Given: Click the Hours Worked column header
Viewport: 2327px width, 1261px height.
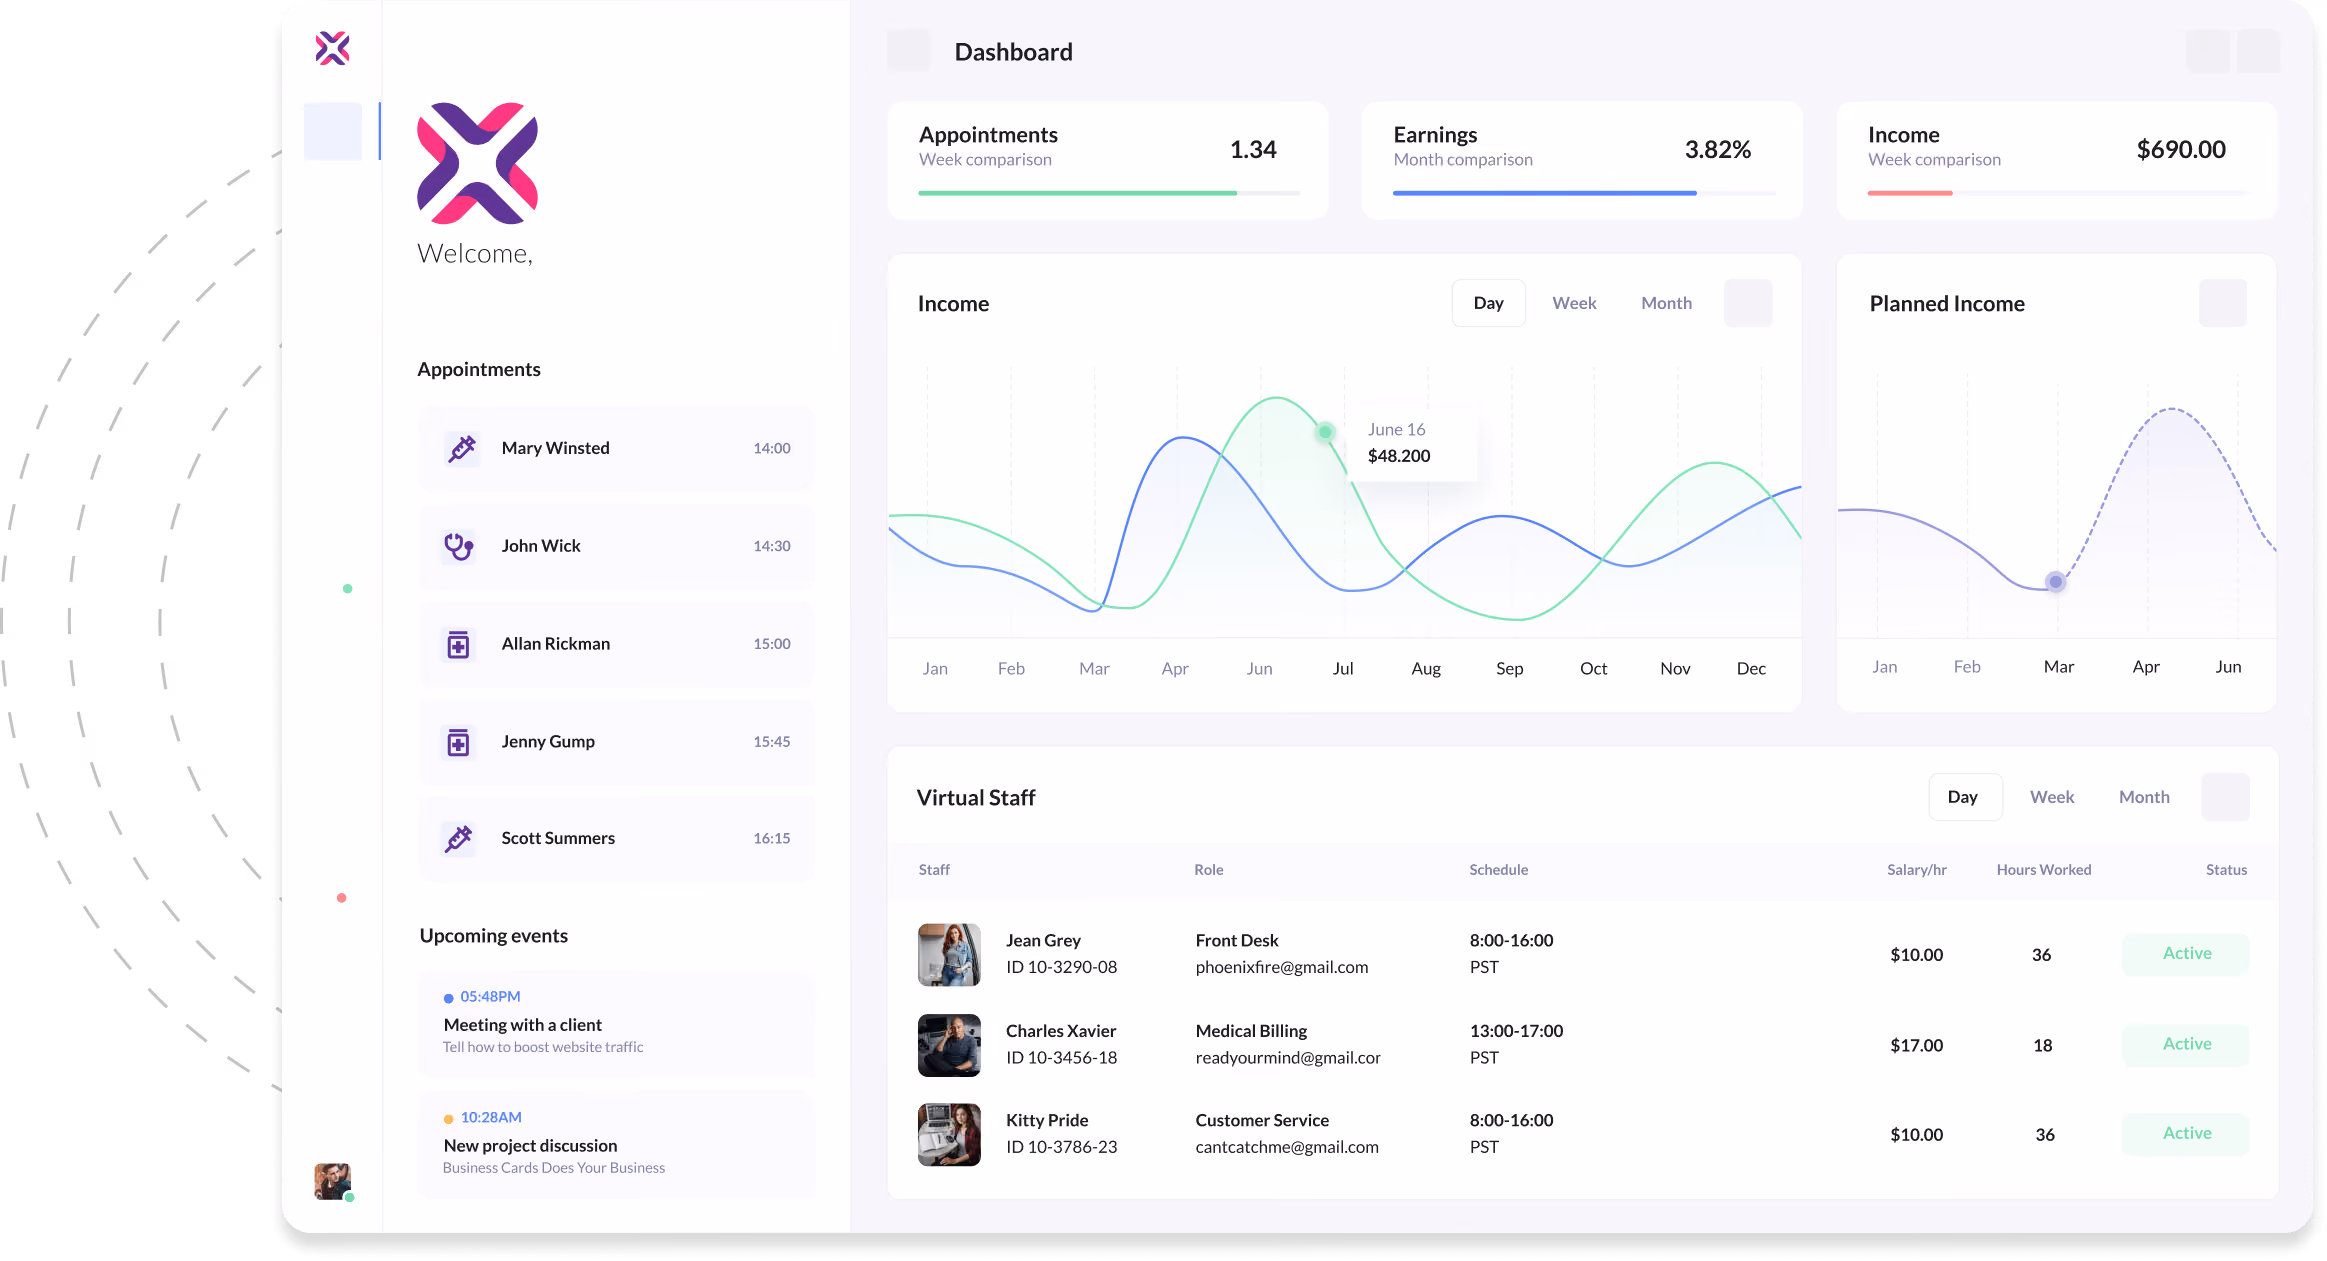Looking at the screenshot, I should (x=2043, y=870).
